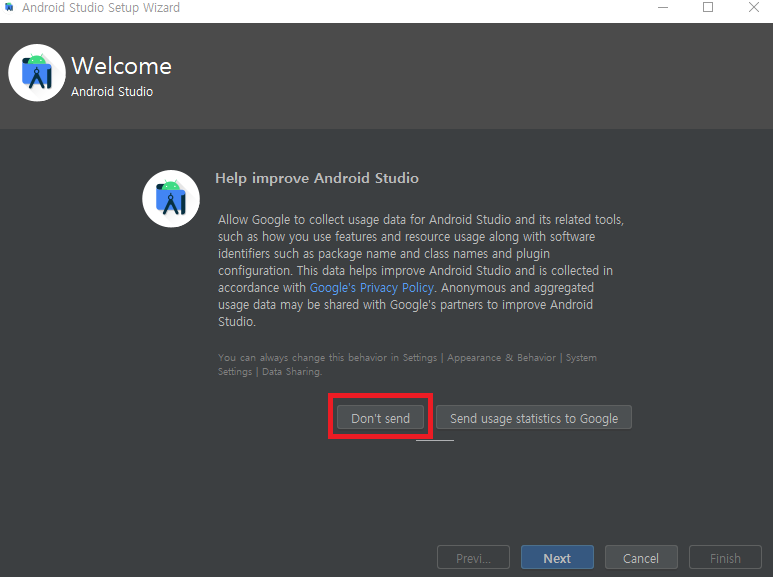Click the disabled Finish button
773x577 pixels.
(725, 558)
